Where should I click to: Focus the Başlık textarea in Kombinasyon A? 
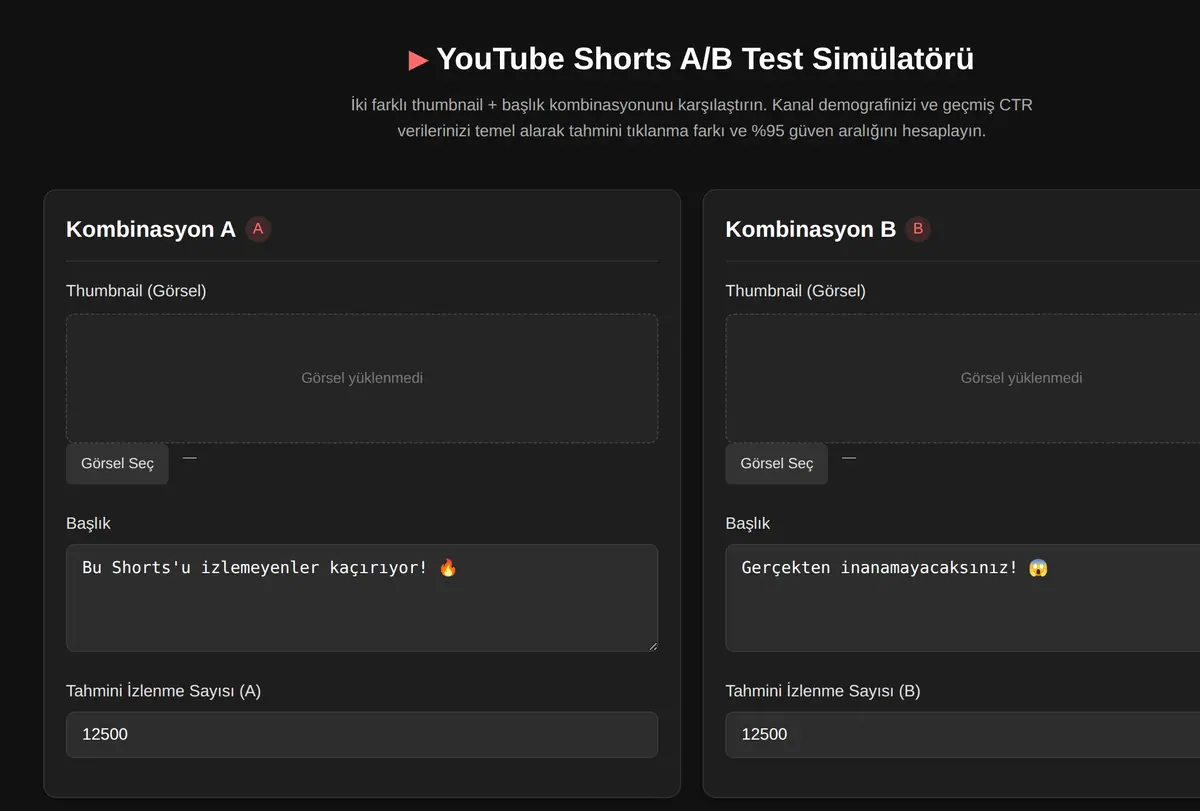362,598
